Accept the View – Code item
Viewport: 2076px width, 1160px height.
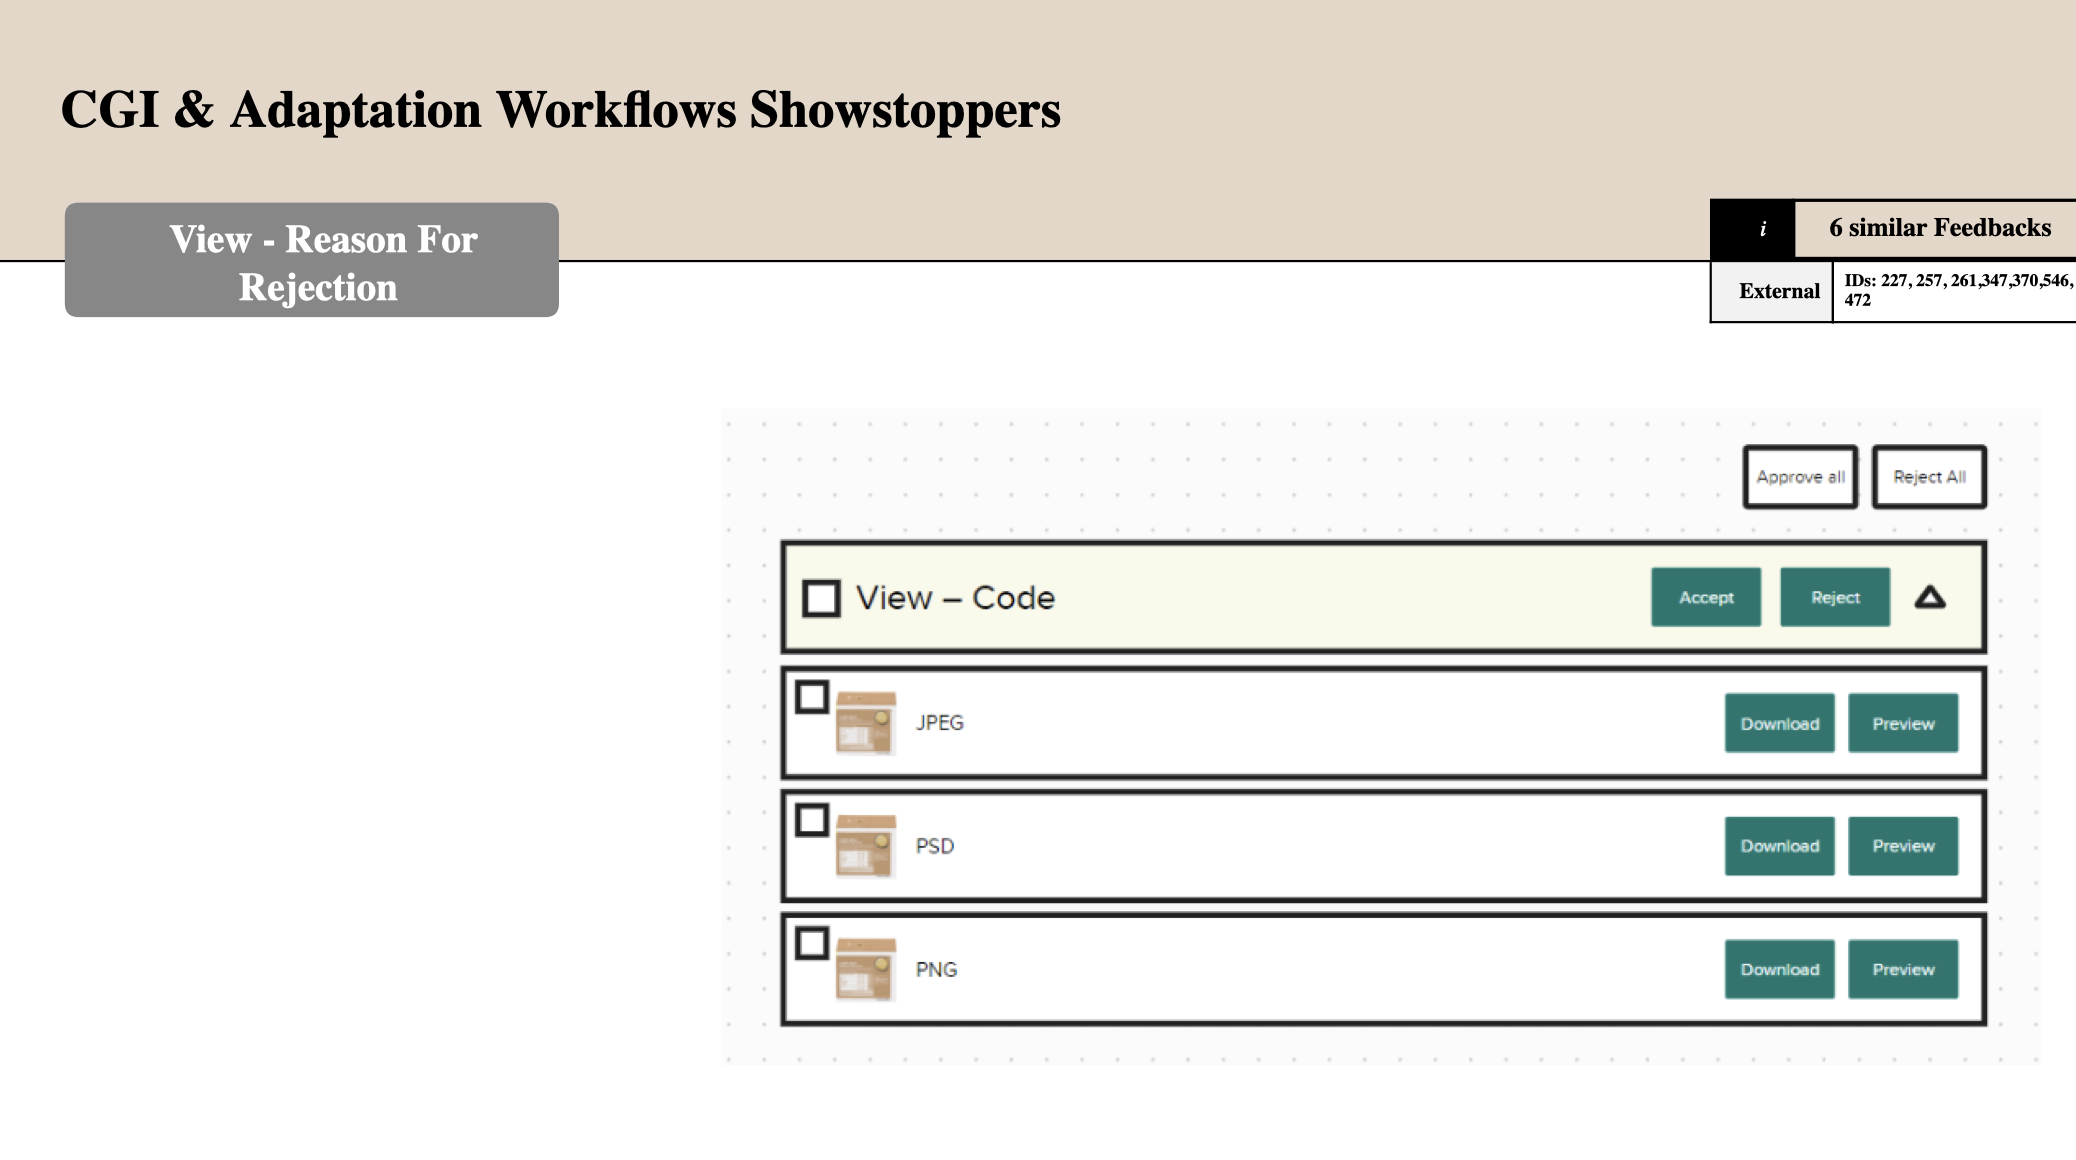1705,598
